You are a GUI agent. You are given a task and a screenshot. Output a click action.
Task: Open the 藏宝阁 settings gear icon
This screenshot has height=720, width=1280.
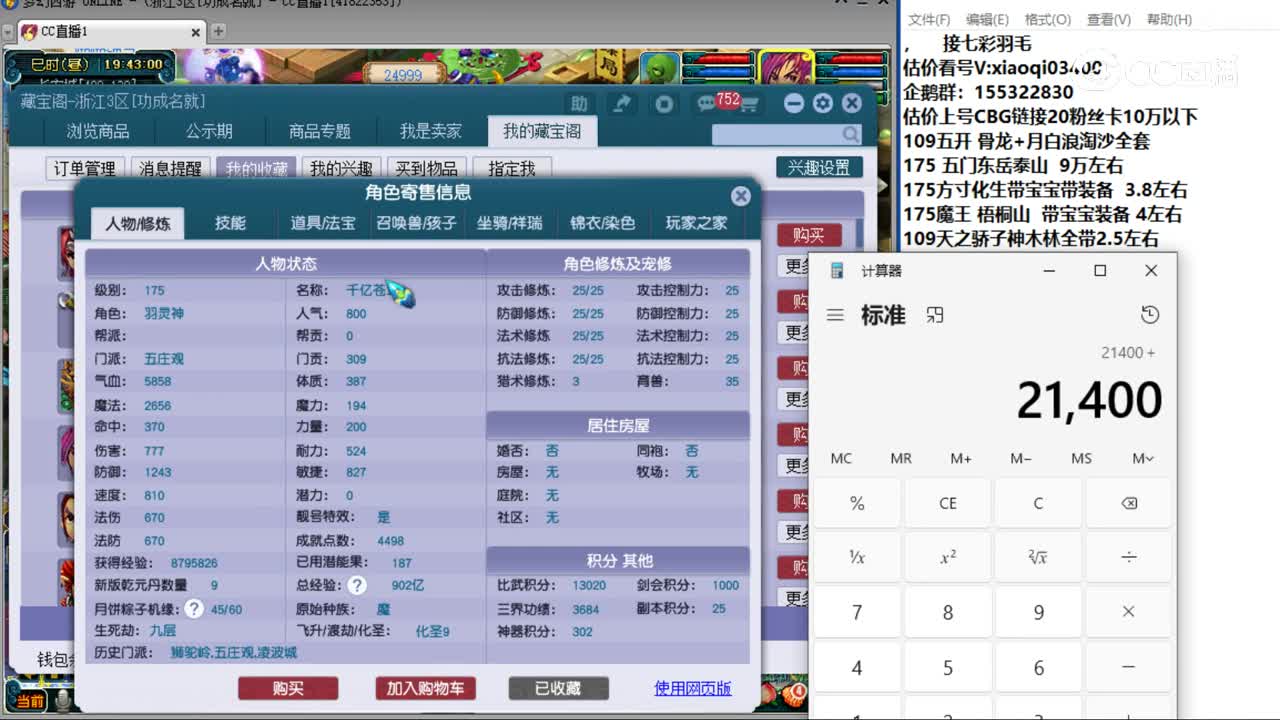[822, 103]
